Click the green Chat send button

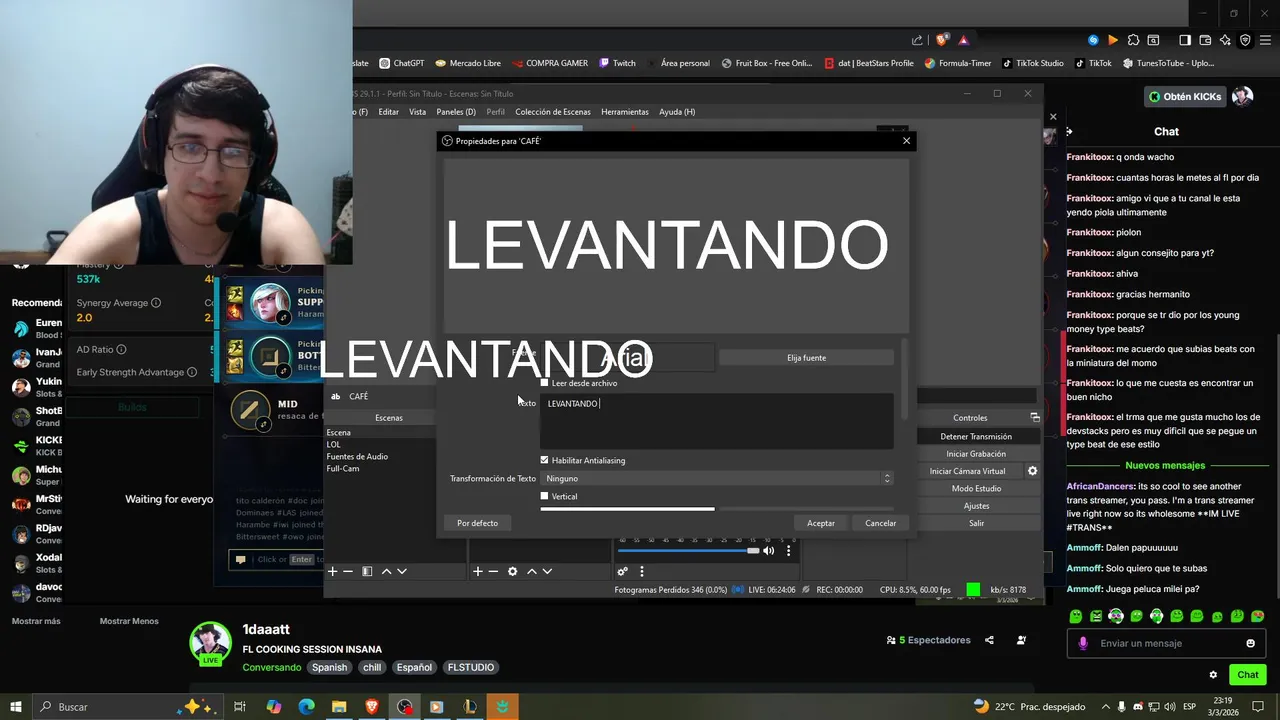(1247, 675)
